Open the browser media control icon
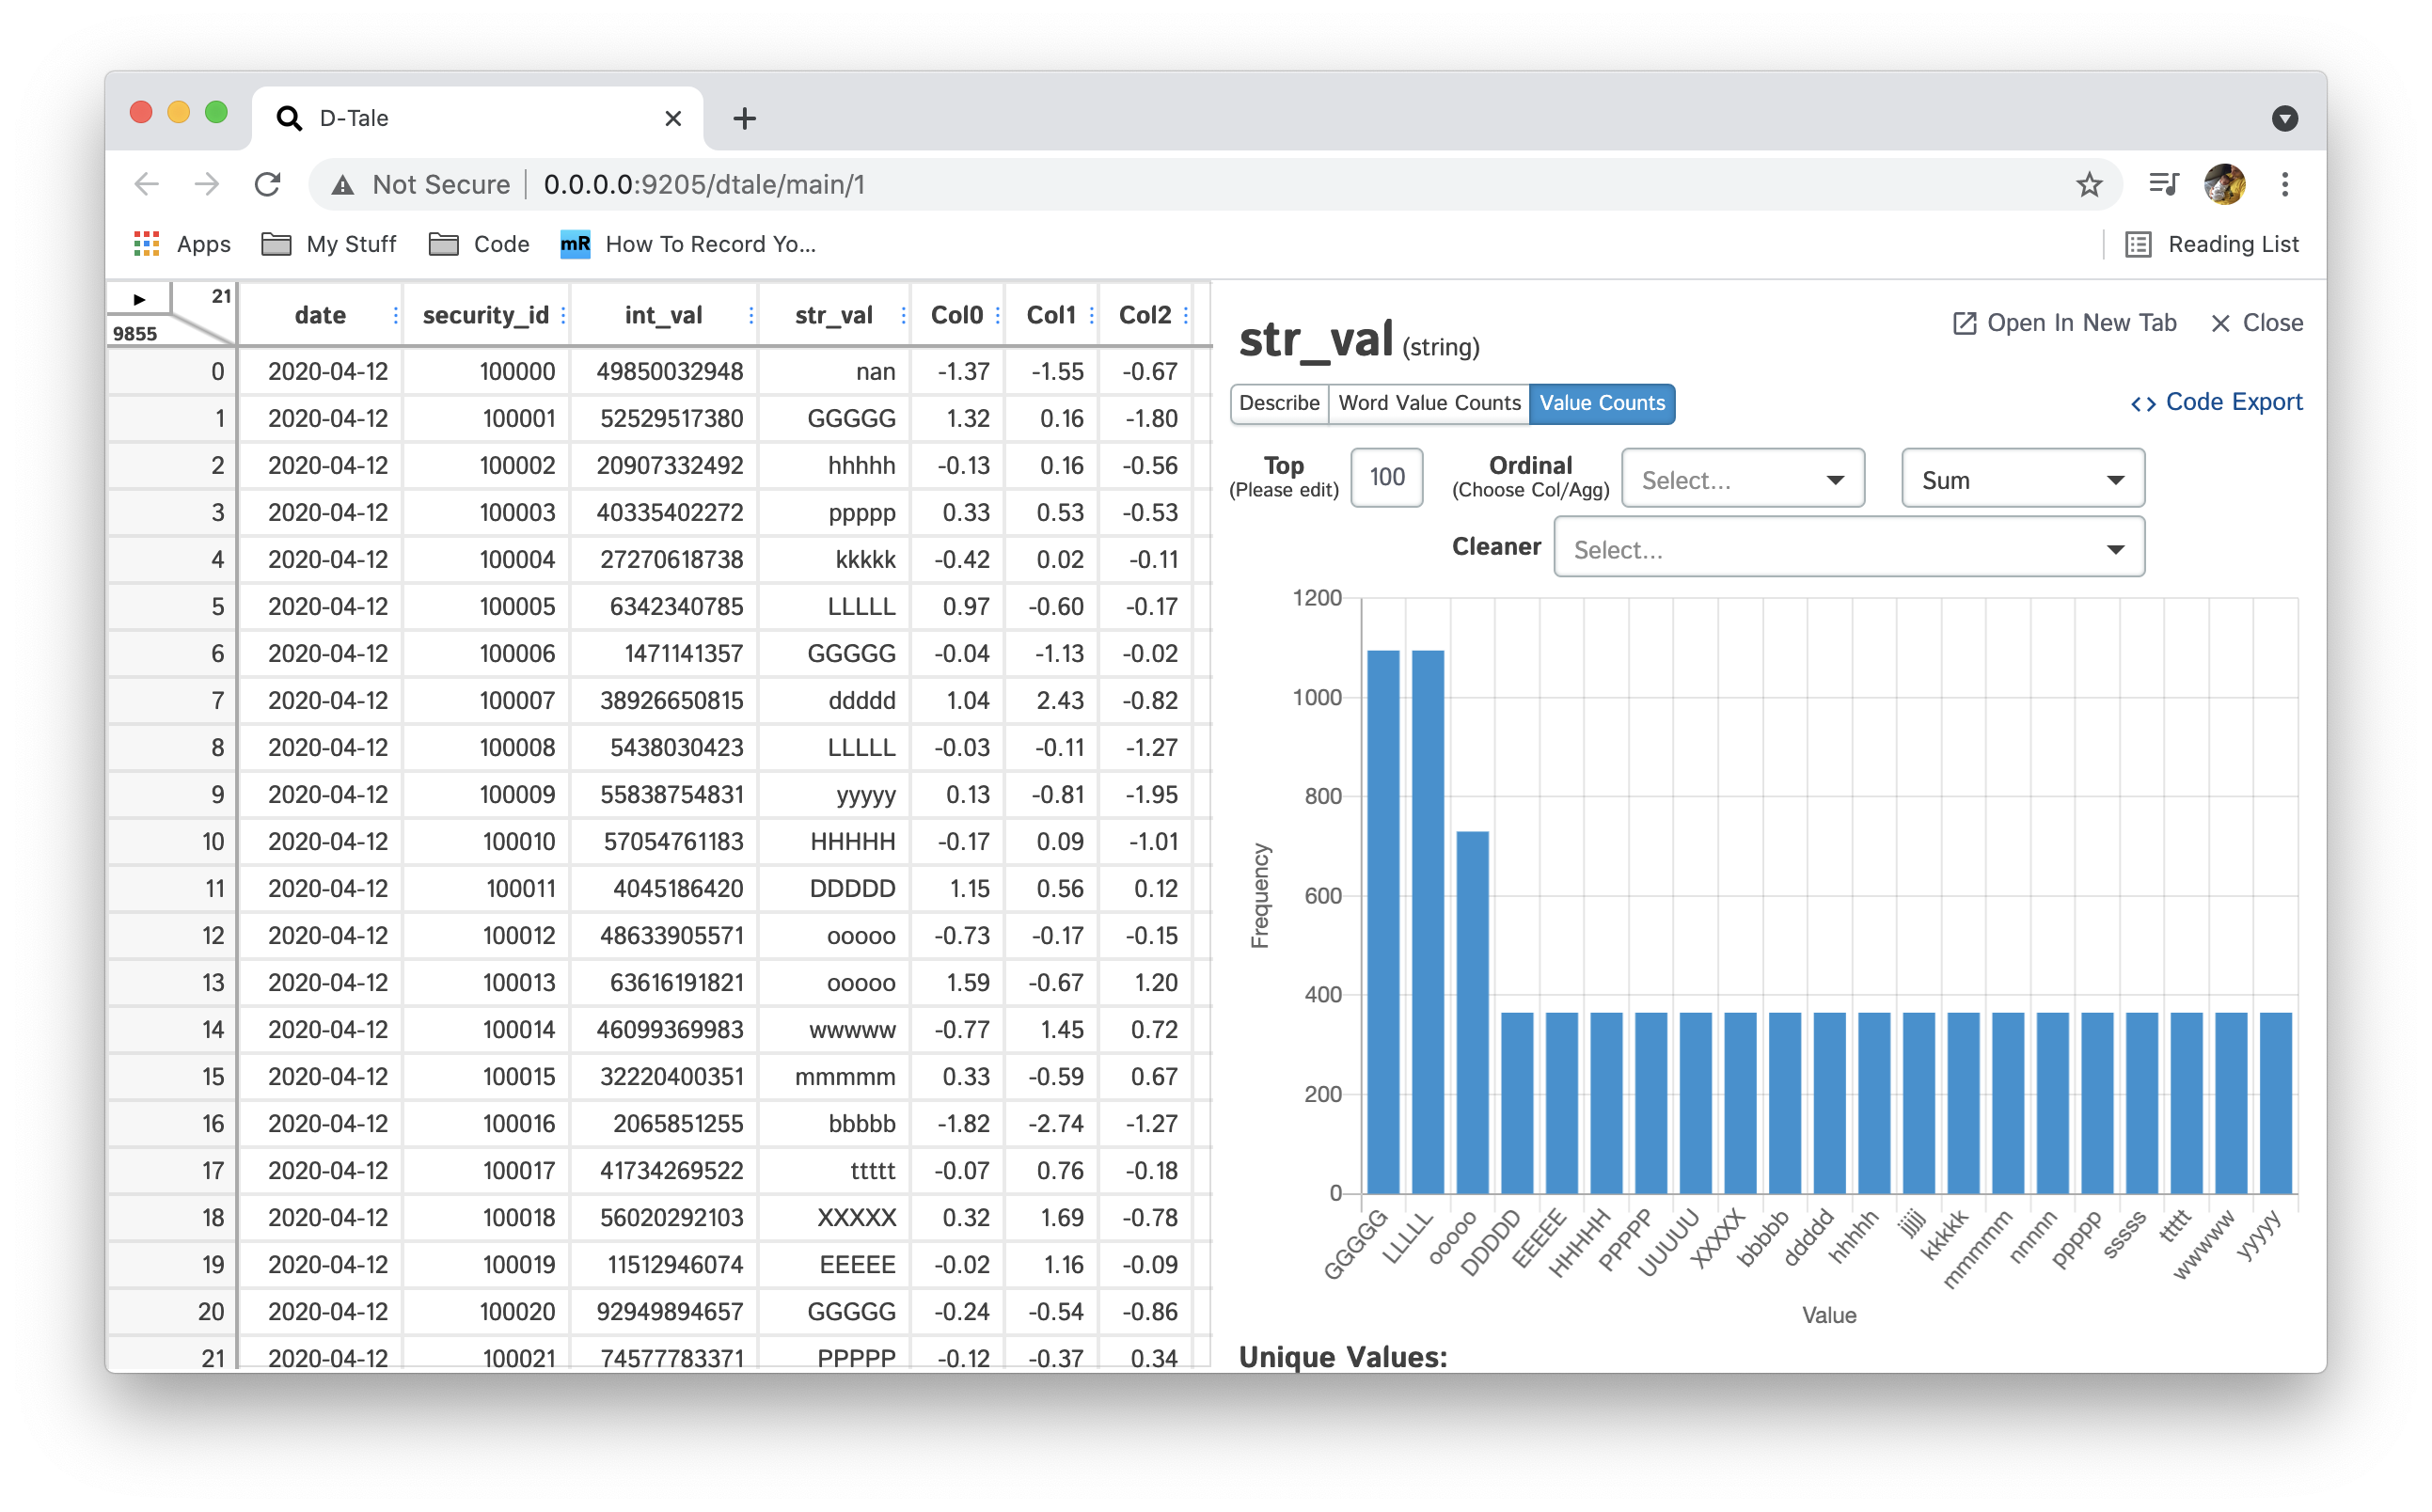The image size is (2432, 1512). click(2163, 185)
